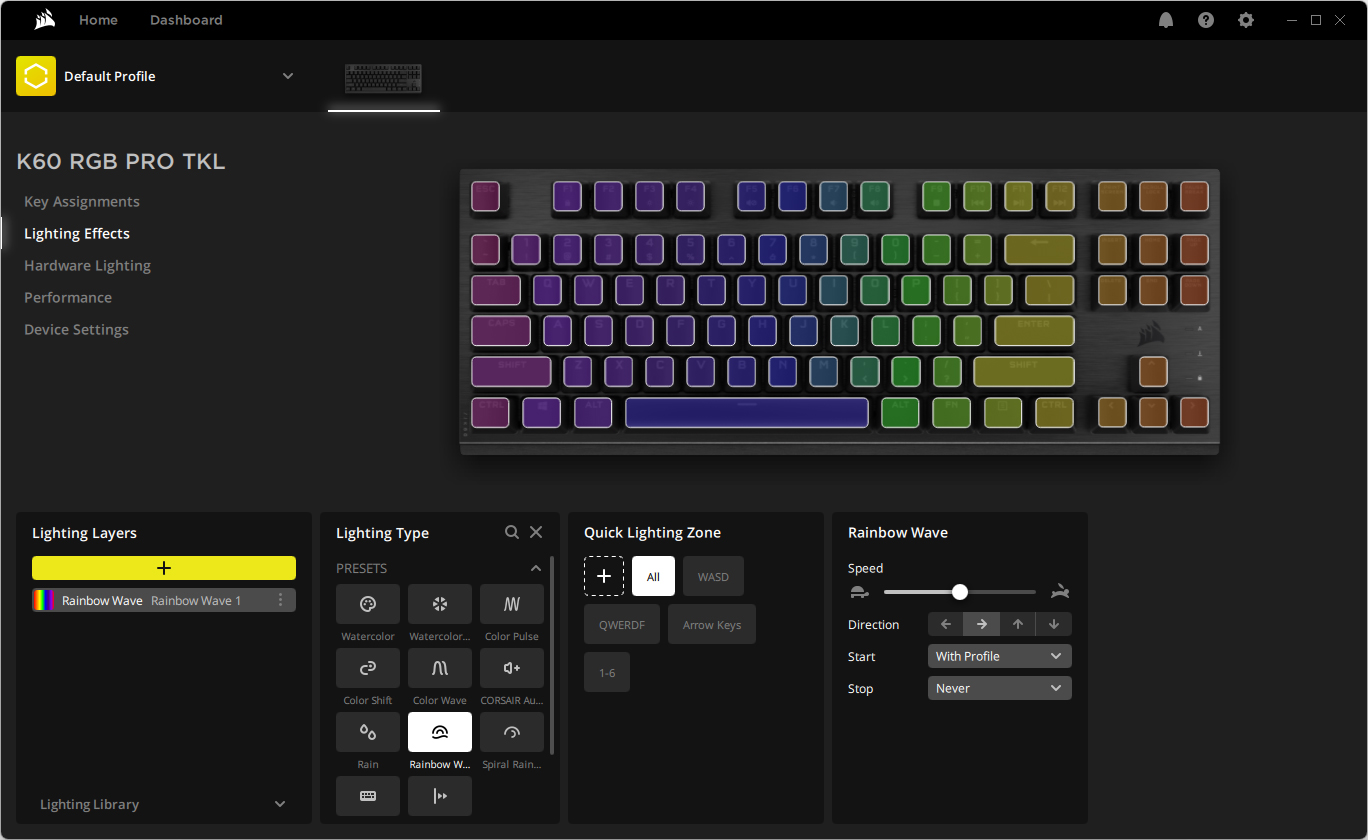Select the CAPS key on the keyboard
This screenshot has width=1368, height=840.
pos(501,331)
